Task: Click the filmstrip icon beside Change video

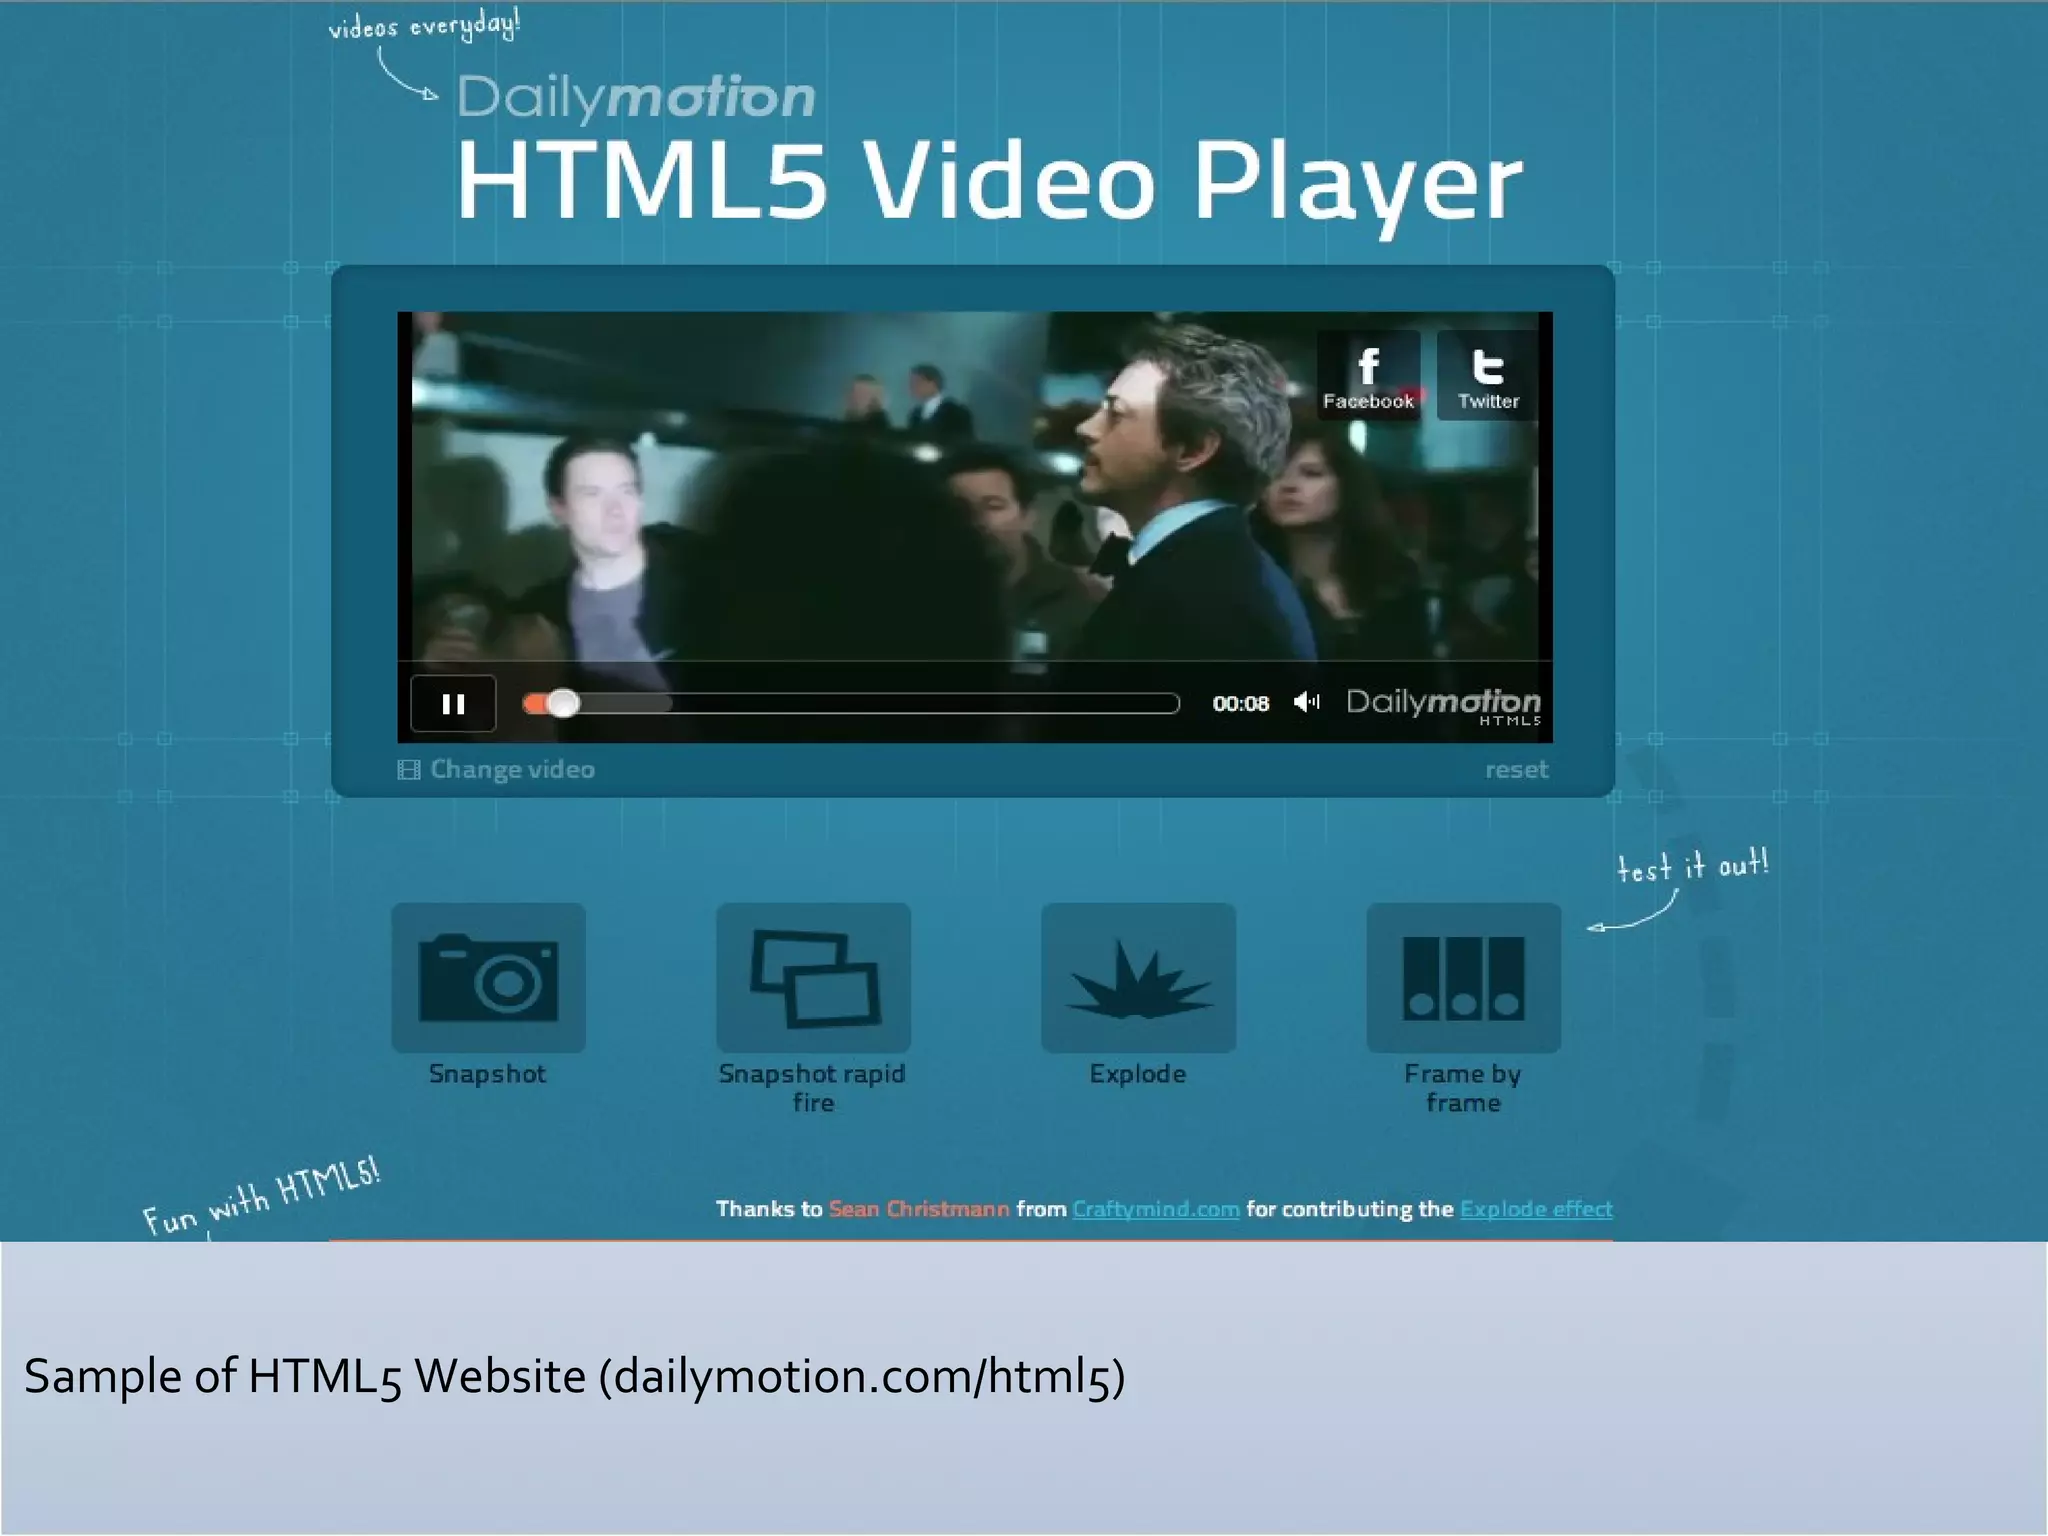Action: (408, 769)
